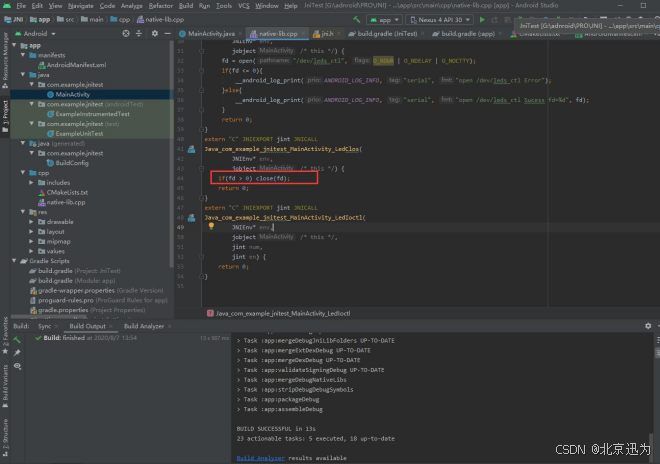660x464 pixels.
Task: Select ExampleUnitTest in project tree
Action: (x=75, y=134)
